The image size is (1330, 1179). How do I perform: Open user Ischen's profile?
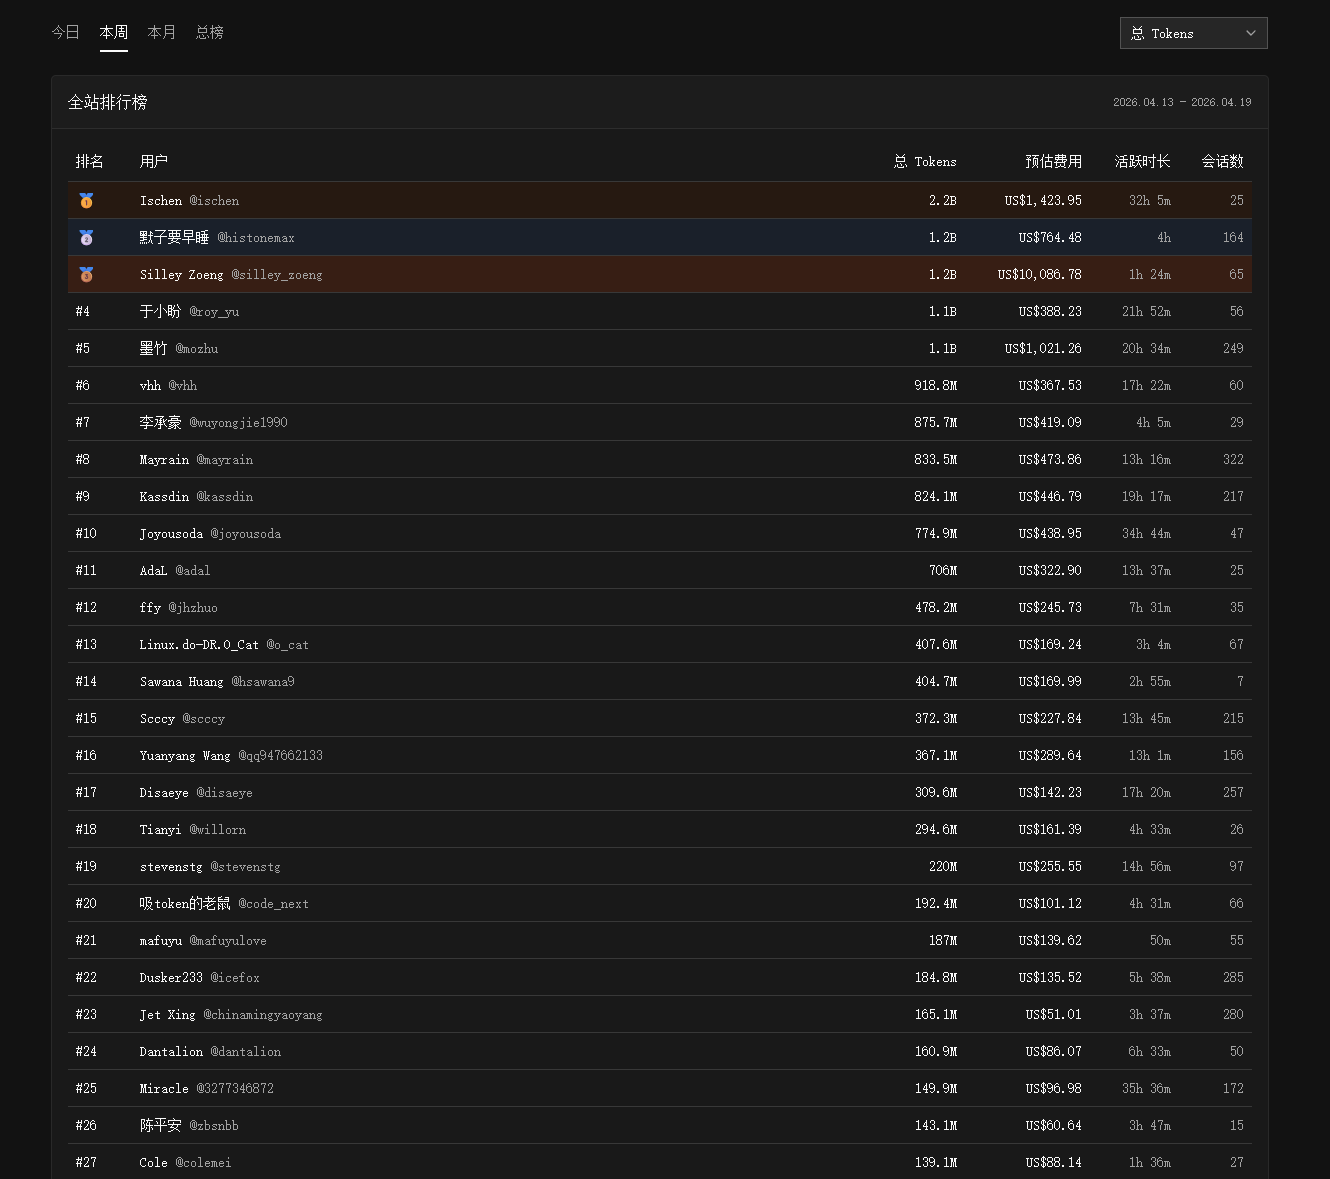point(189,201)
